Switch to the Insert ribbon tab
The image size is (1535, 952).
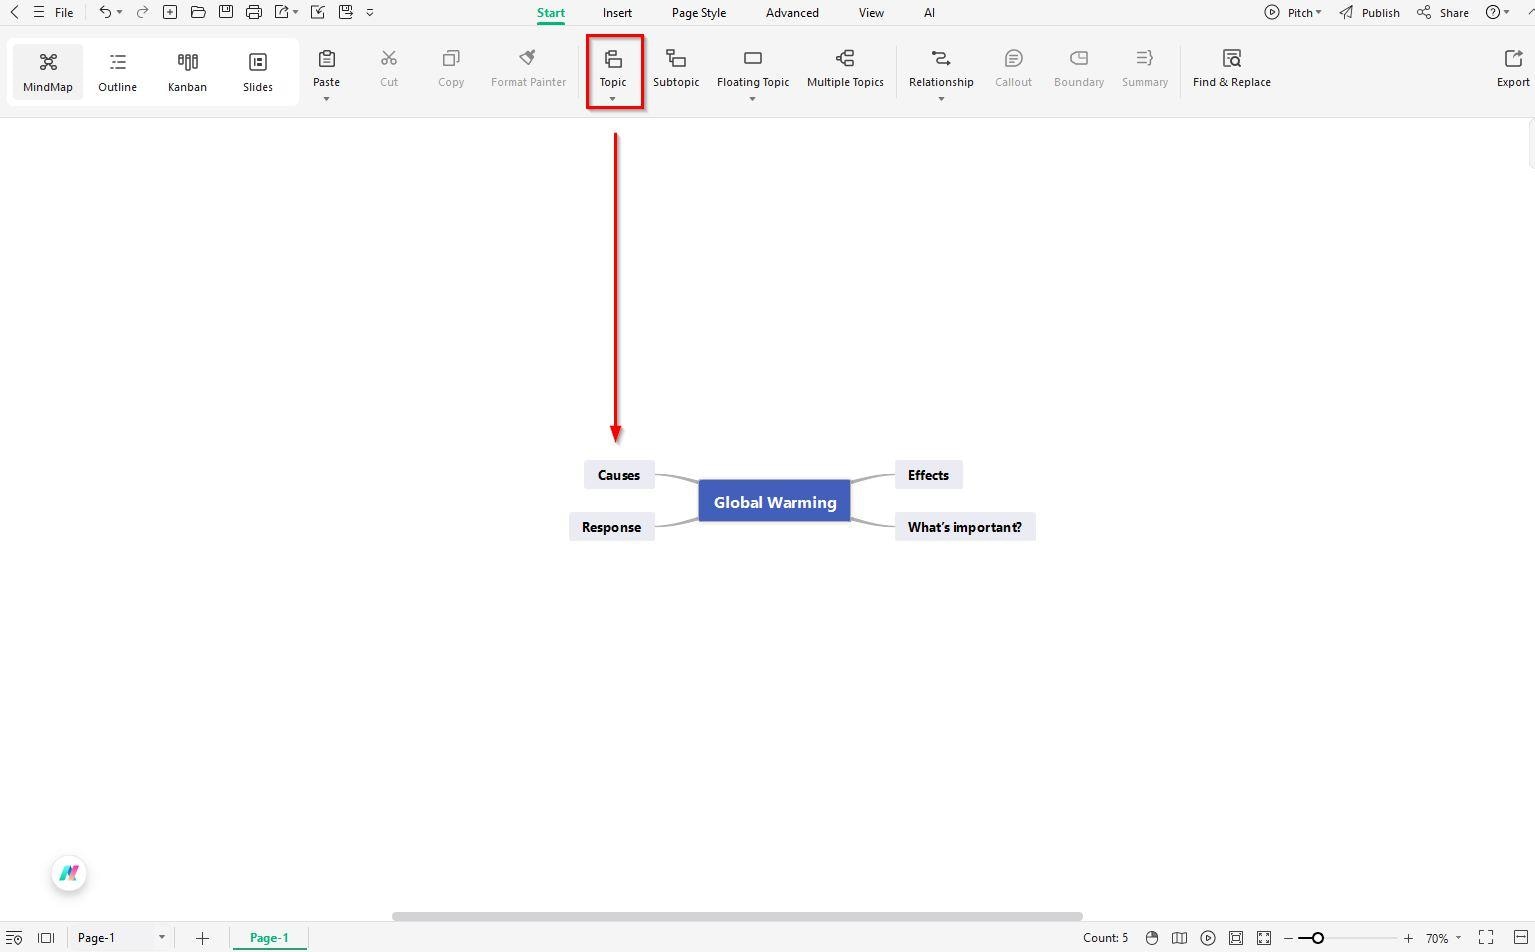click(x=617, y=12)
